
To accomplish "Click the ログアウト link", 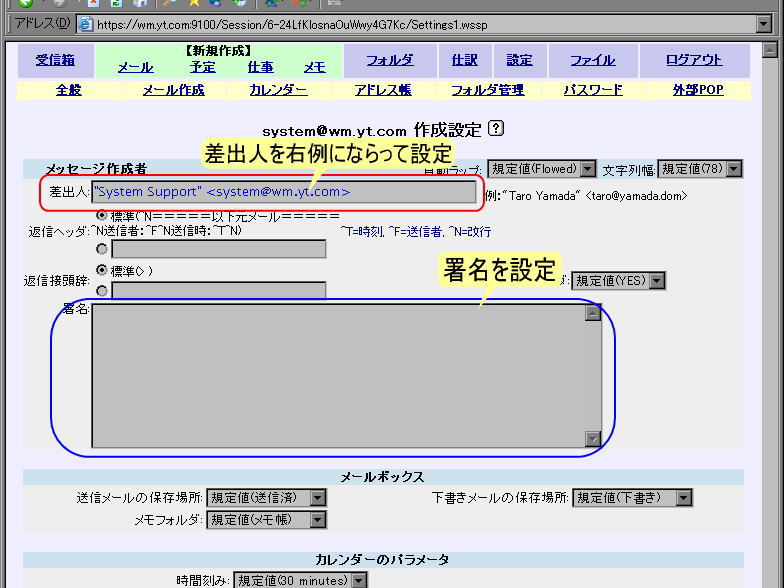I will point(694,60).
